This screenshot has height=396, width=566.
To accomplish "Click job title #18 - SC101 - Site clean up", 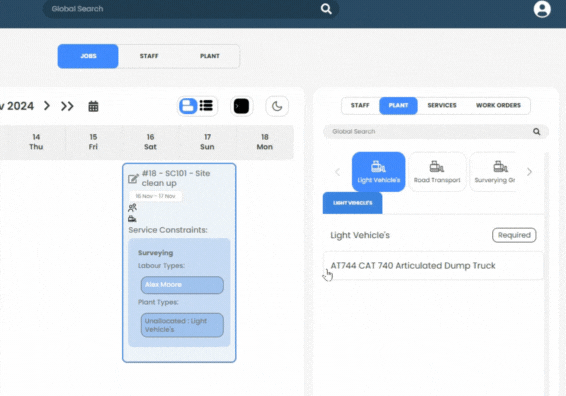I will [x=176, y=178].
